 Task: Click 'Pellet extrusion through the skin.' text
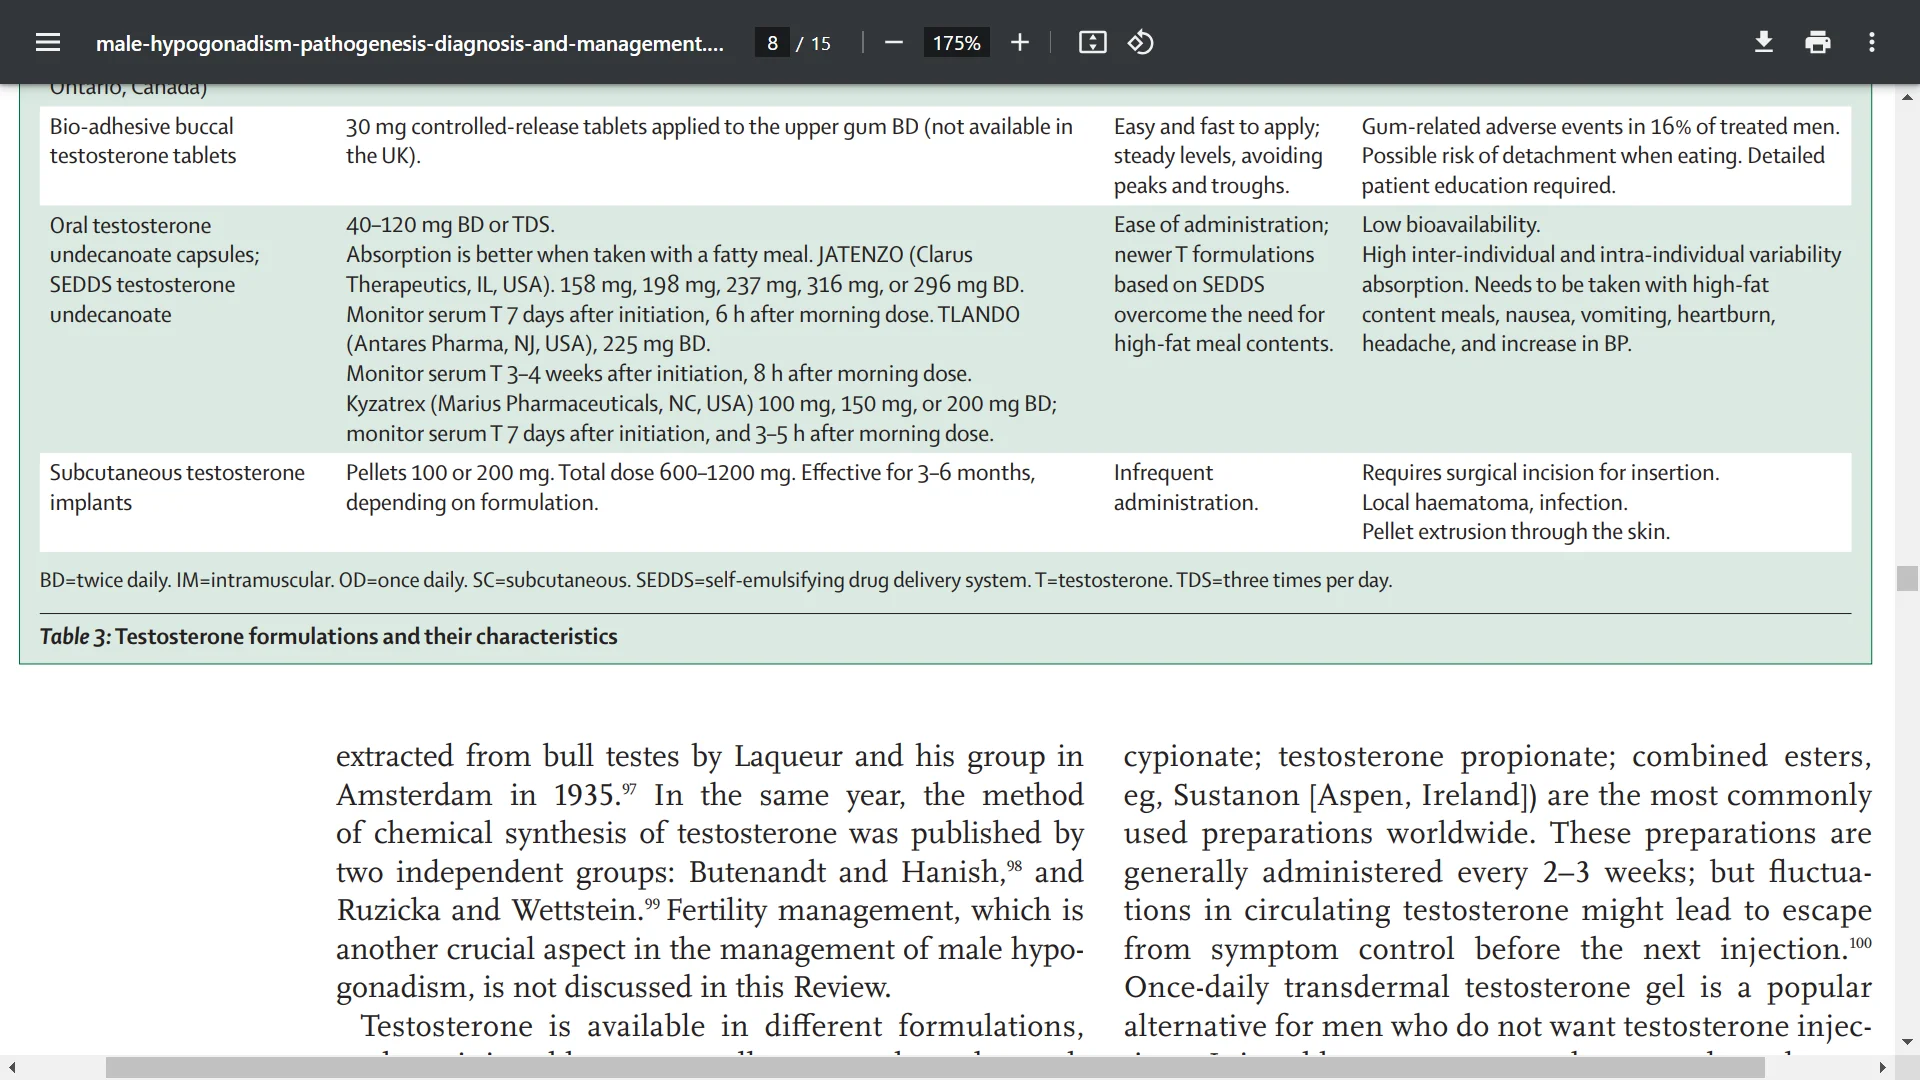pos(1516,532)
